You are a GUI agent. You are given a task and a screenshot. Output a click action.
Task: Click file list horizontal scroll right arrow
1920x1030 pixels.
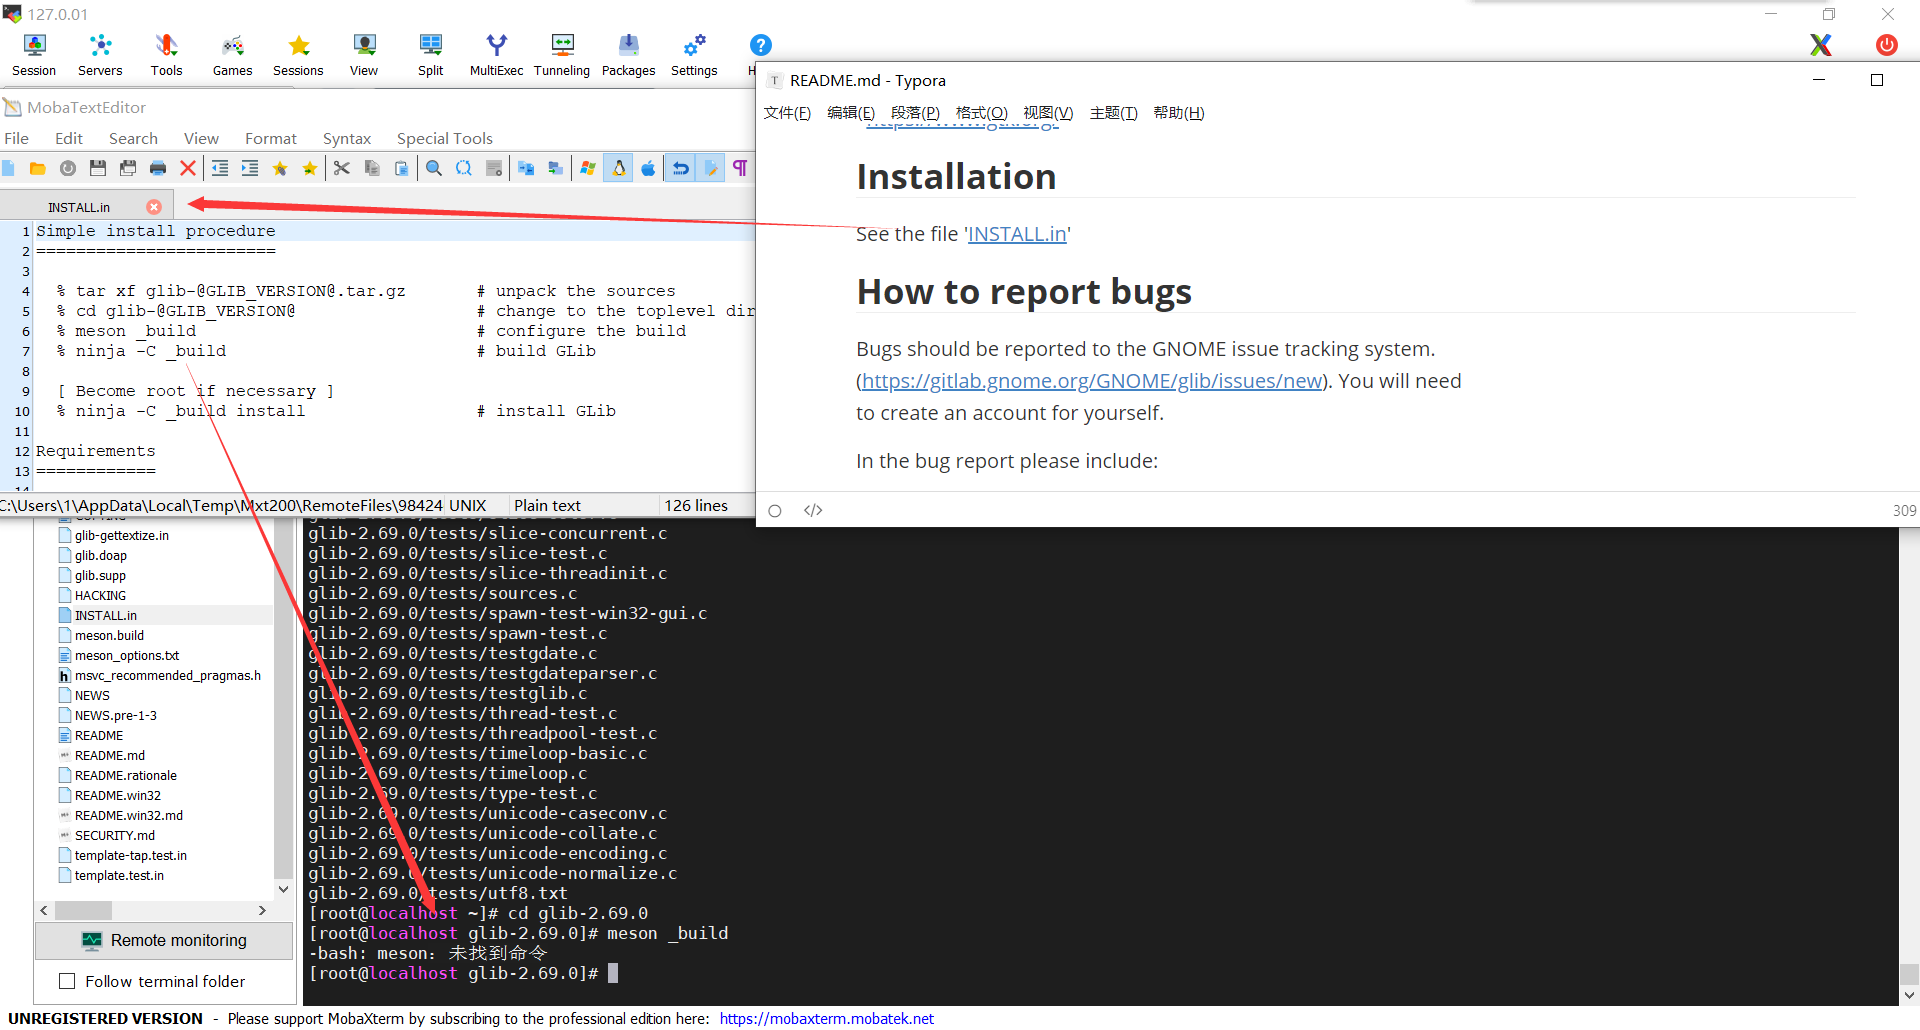point(262,910)
